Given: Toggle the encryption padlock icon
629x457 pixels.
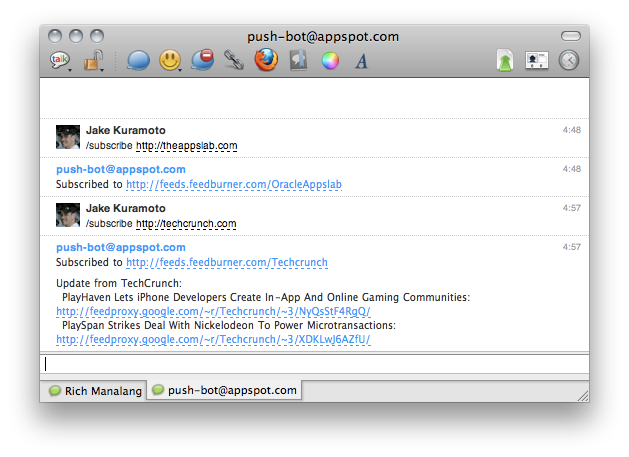Looking at the screenshot, I should tap(93, 61).
